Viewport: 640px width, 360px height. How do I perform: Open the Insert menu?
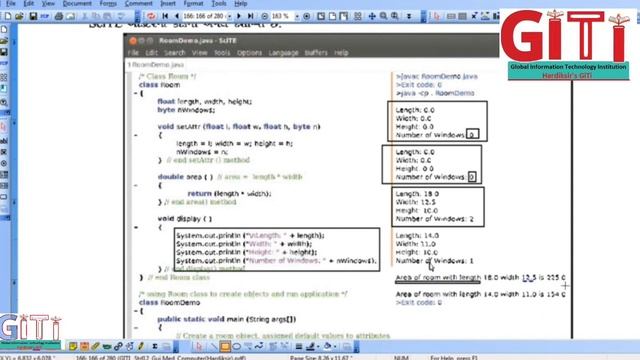click(x=168, y=4)
